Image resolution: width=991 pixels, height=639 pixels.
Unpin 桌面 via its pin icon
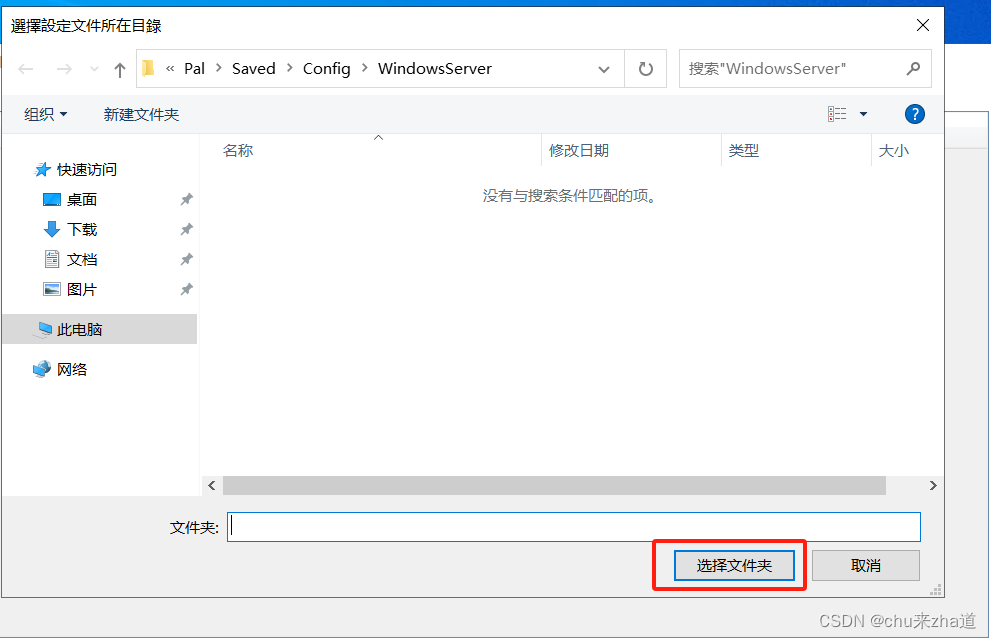click(186, 200)
